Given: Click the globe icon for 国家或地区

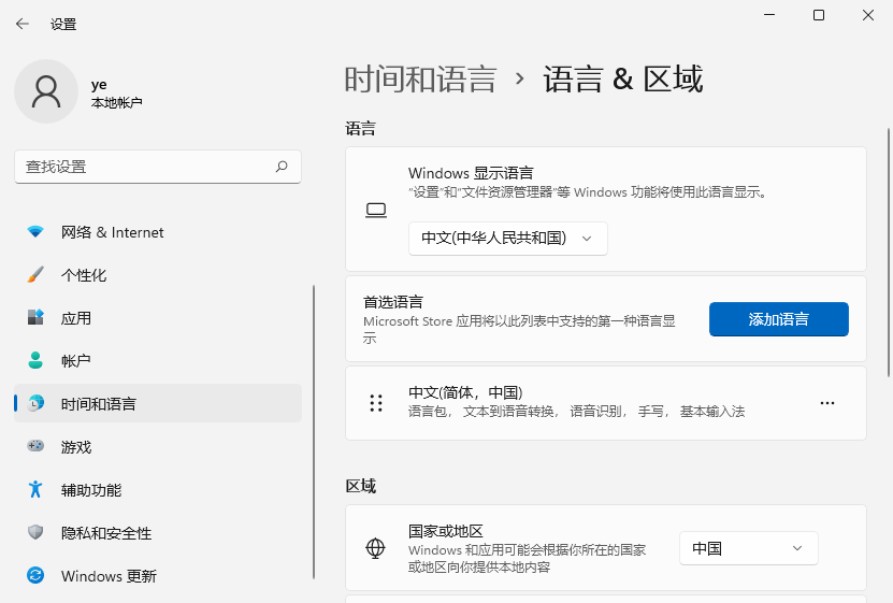Looking at the screenshot, I should 377,547.
